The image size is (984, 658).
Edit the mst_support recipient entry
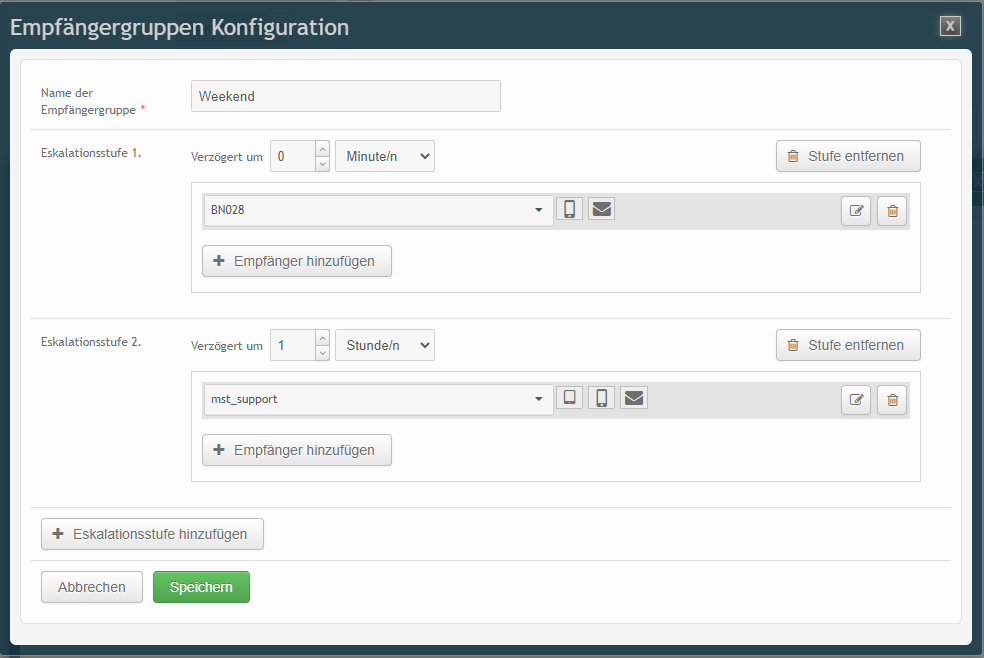(x=856, y=400)
